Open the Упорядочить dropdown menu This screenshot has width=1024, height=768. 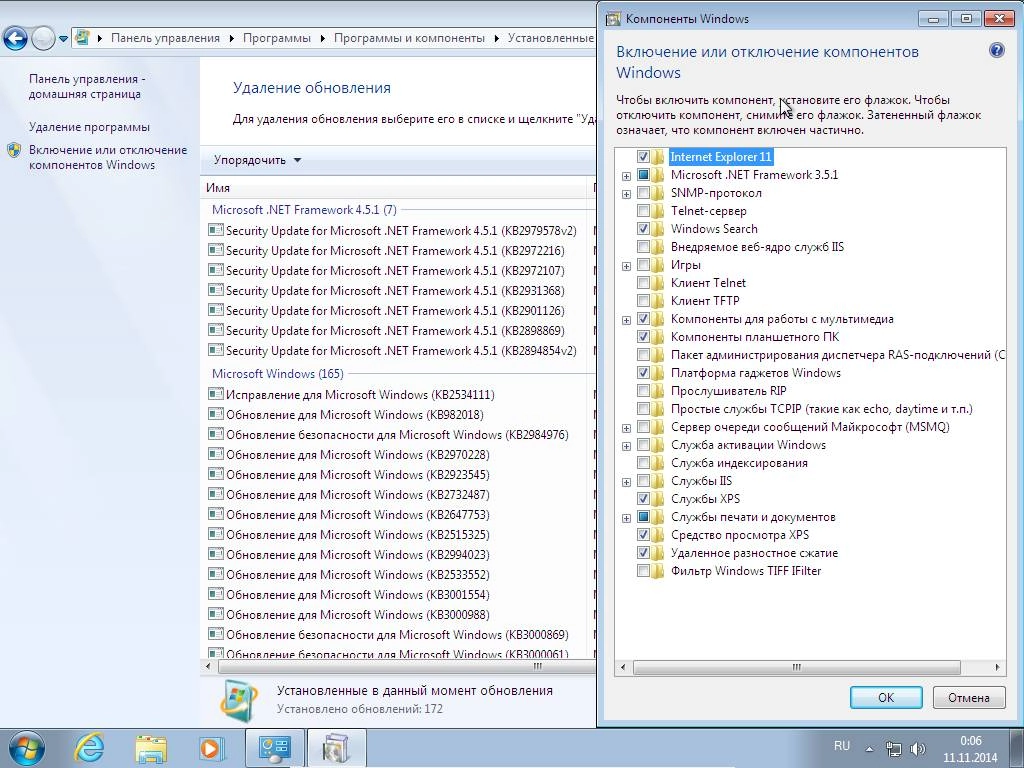pos(257,160)
